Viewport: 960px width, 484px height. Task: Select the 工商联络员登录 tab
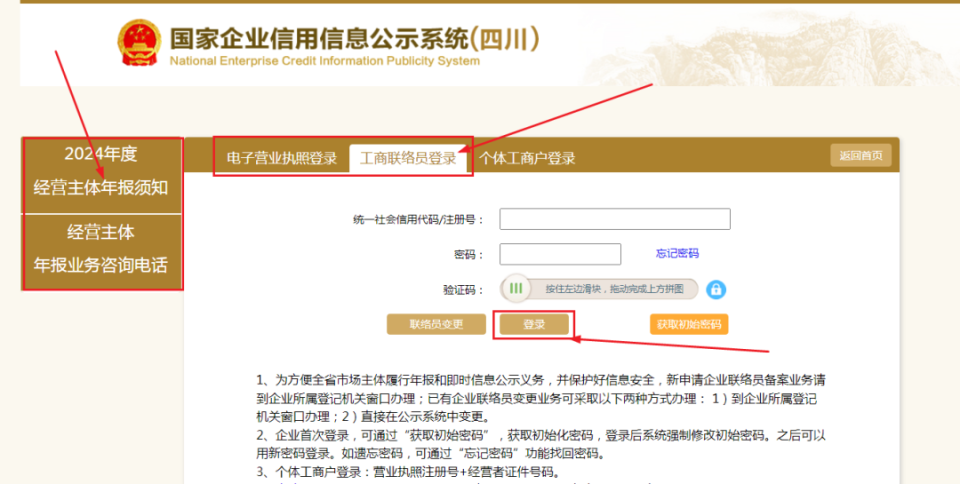(408, 158)
